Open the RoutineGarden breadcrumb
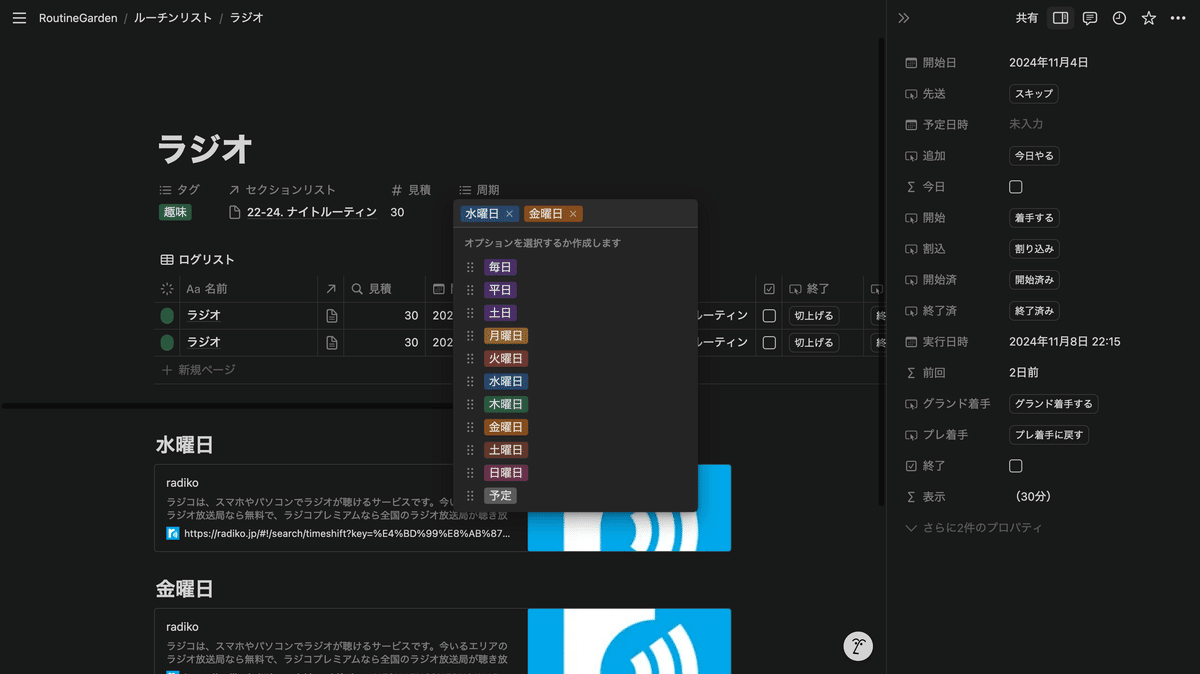The height and width of the screenshot is (674, 1200). [x=78, y=18]
